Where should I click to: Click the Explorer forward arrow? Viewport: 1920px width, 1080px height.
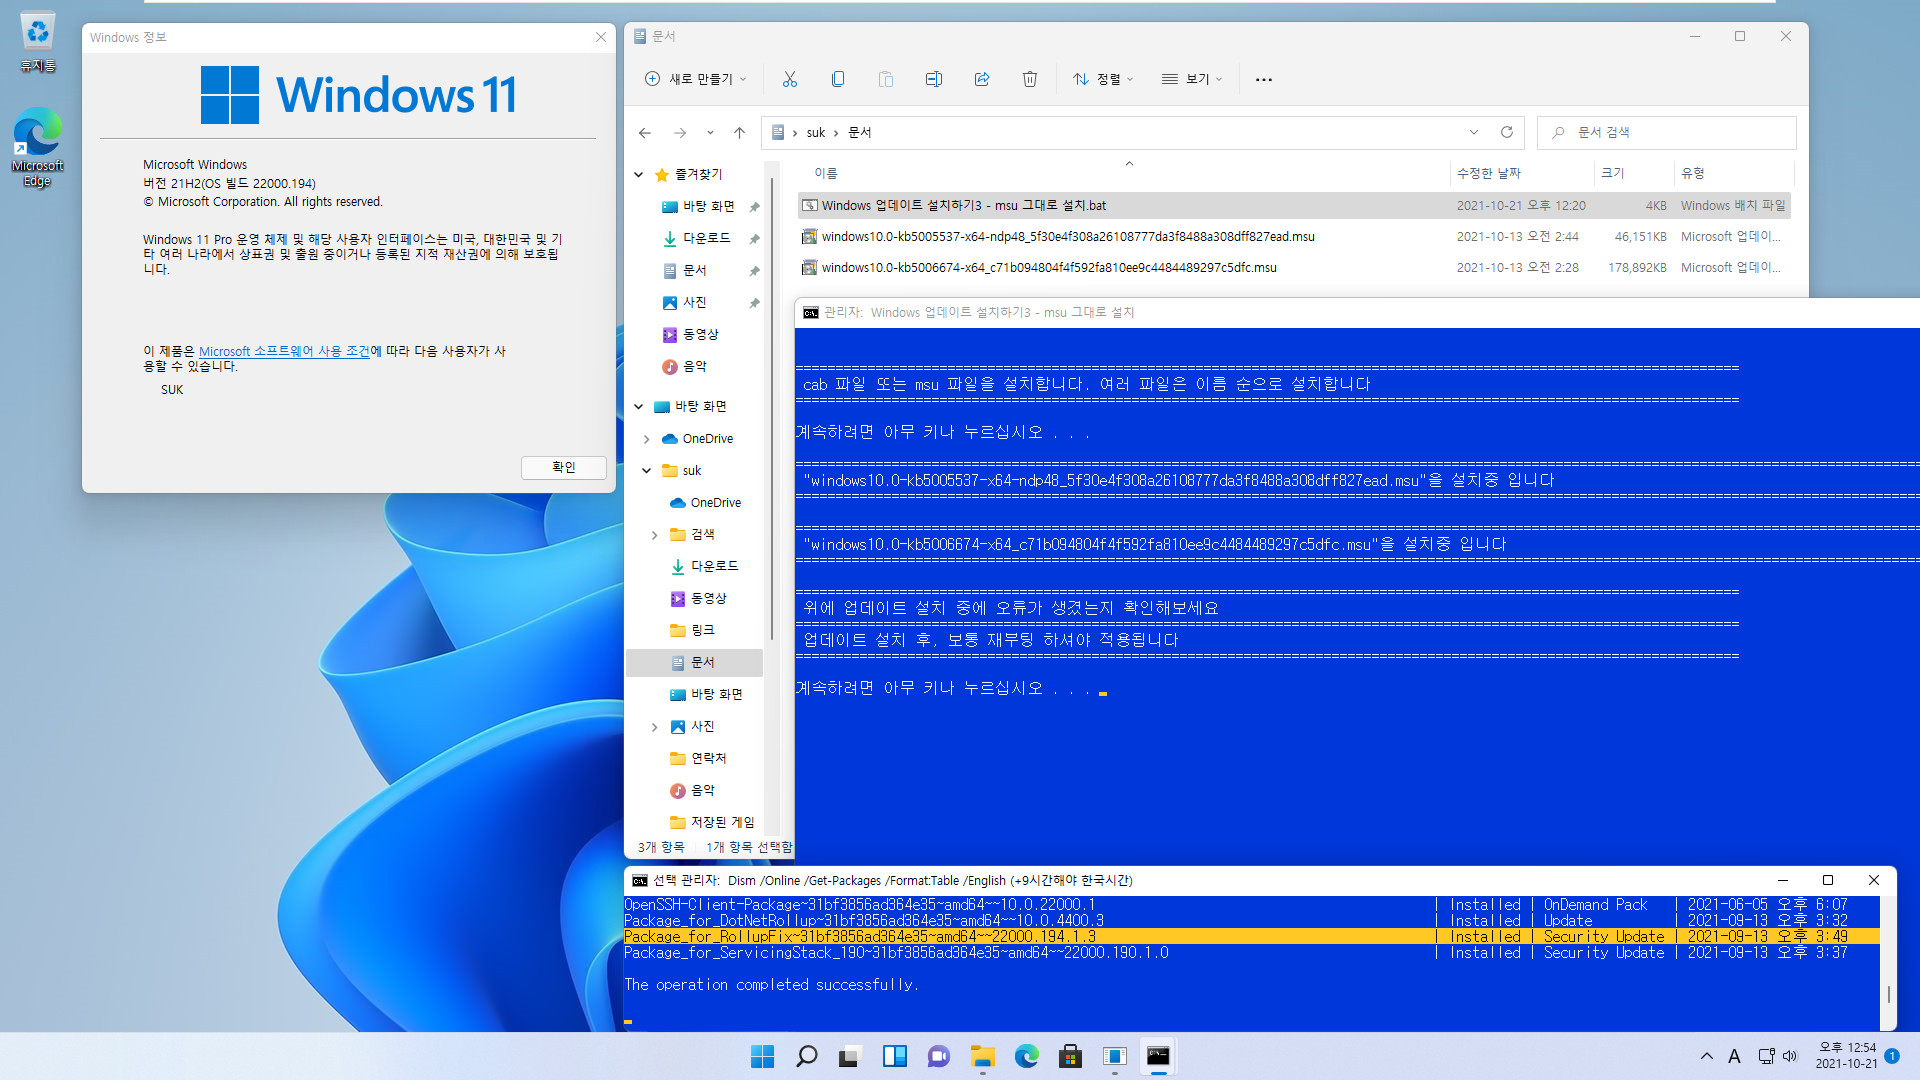click(680, 132)
